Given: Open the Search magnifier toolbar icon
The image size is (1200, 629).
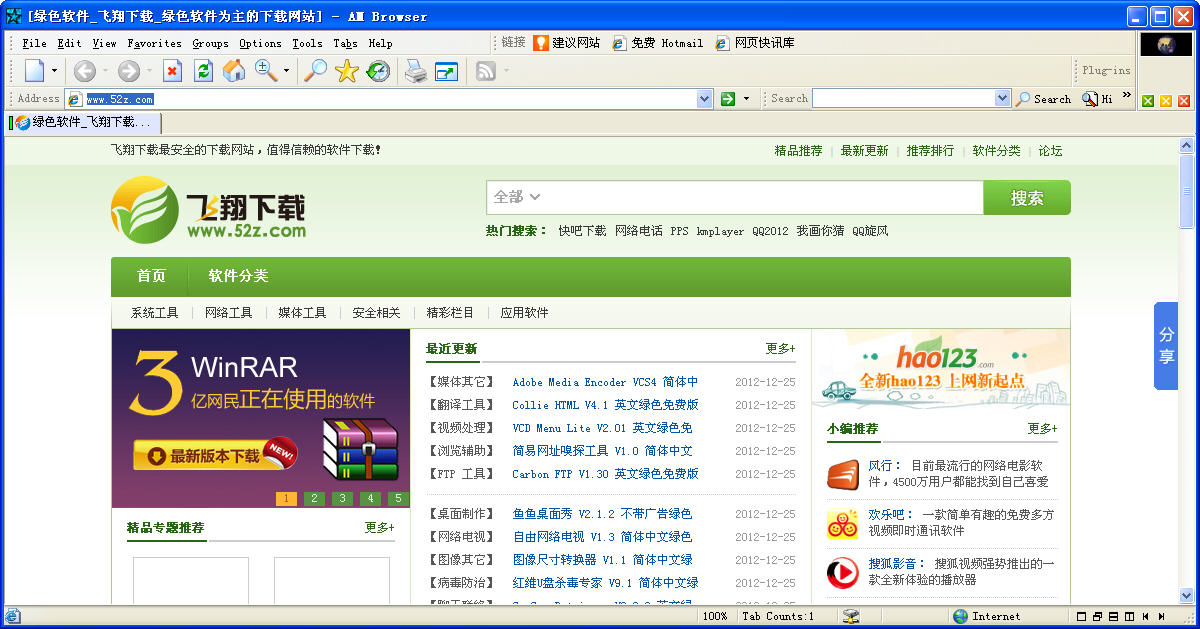Looking at the screenshot, I should (315, 70).
